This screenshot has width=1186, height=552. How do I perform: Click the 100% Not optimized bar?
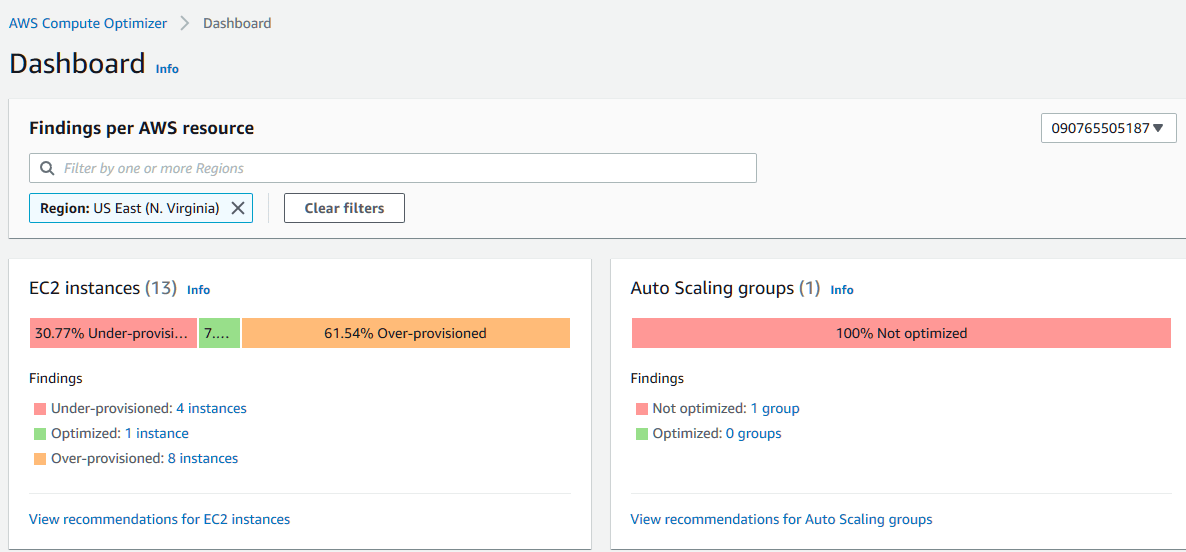(x=901, y=333)
